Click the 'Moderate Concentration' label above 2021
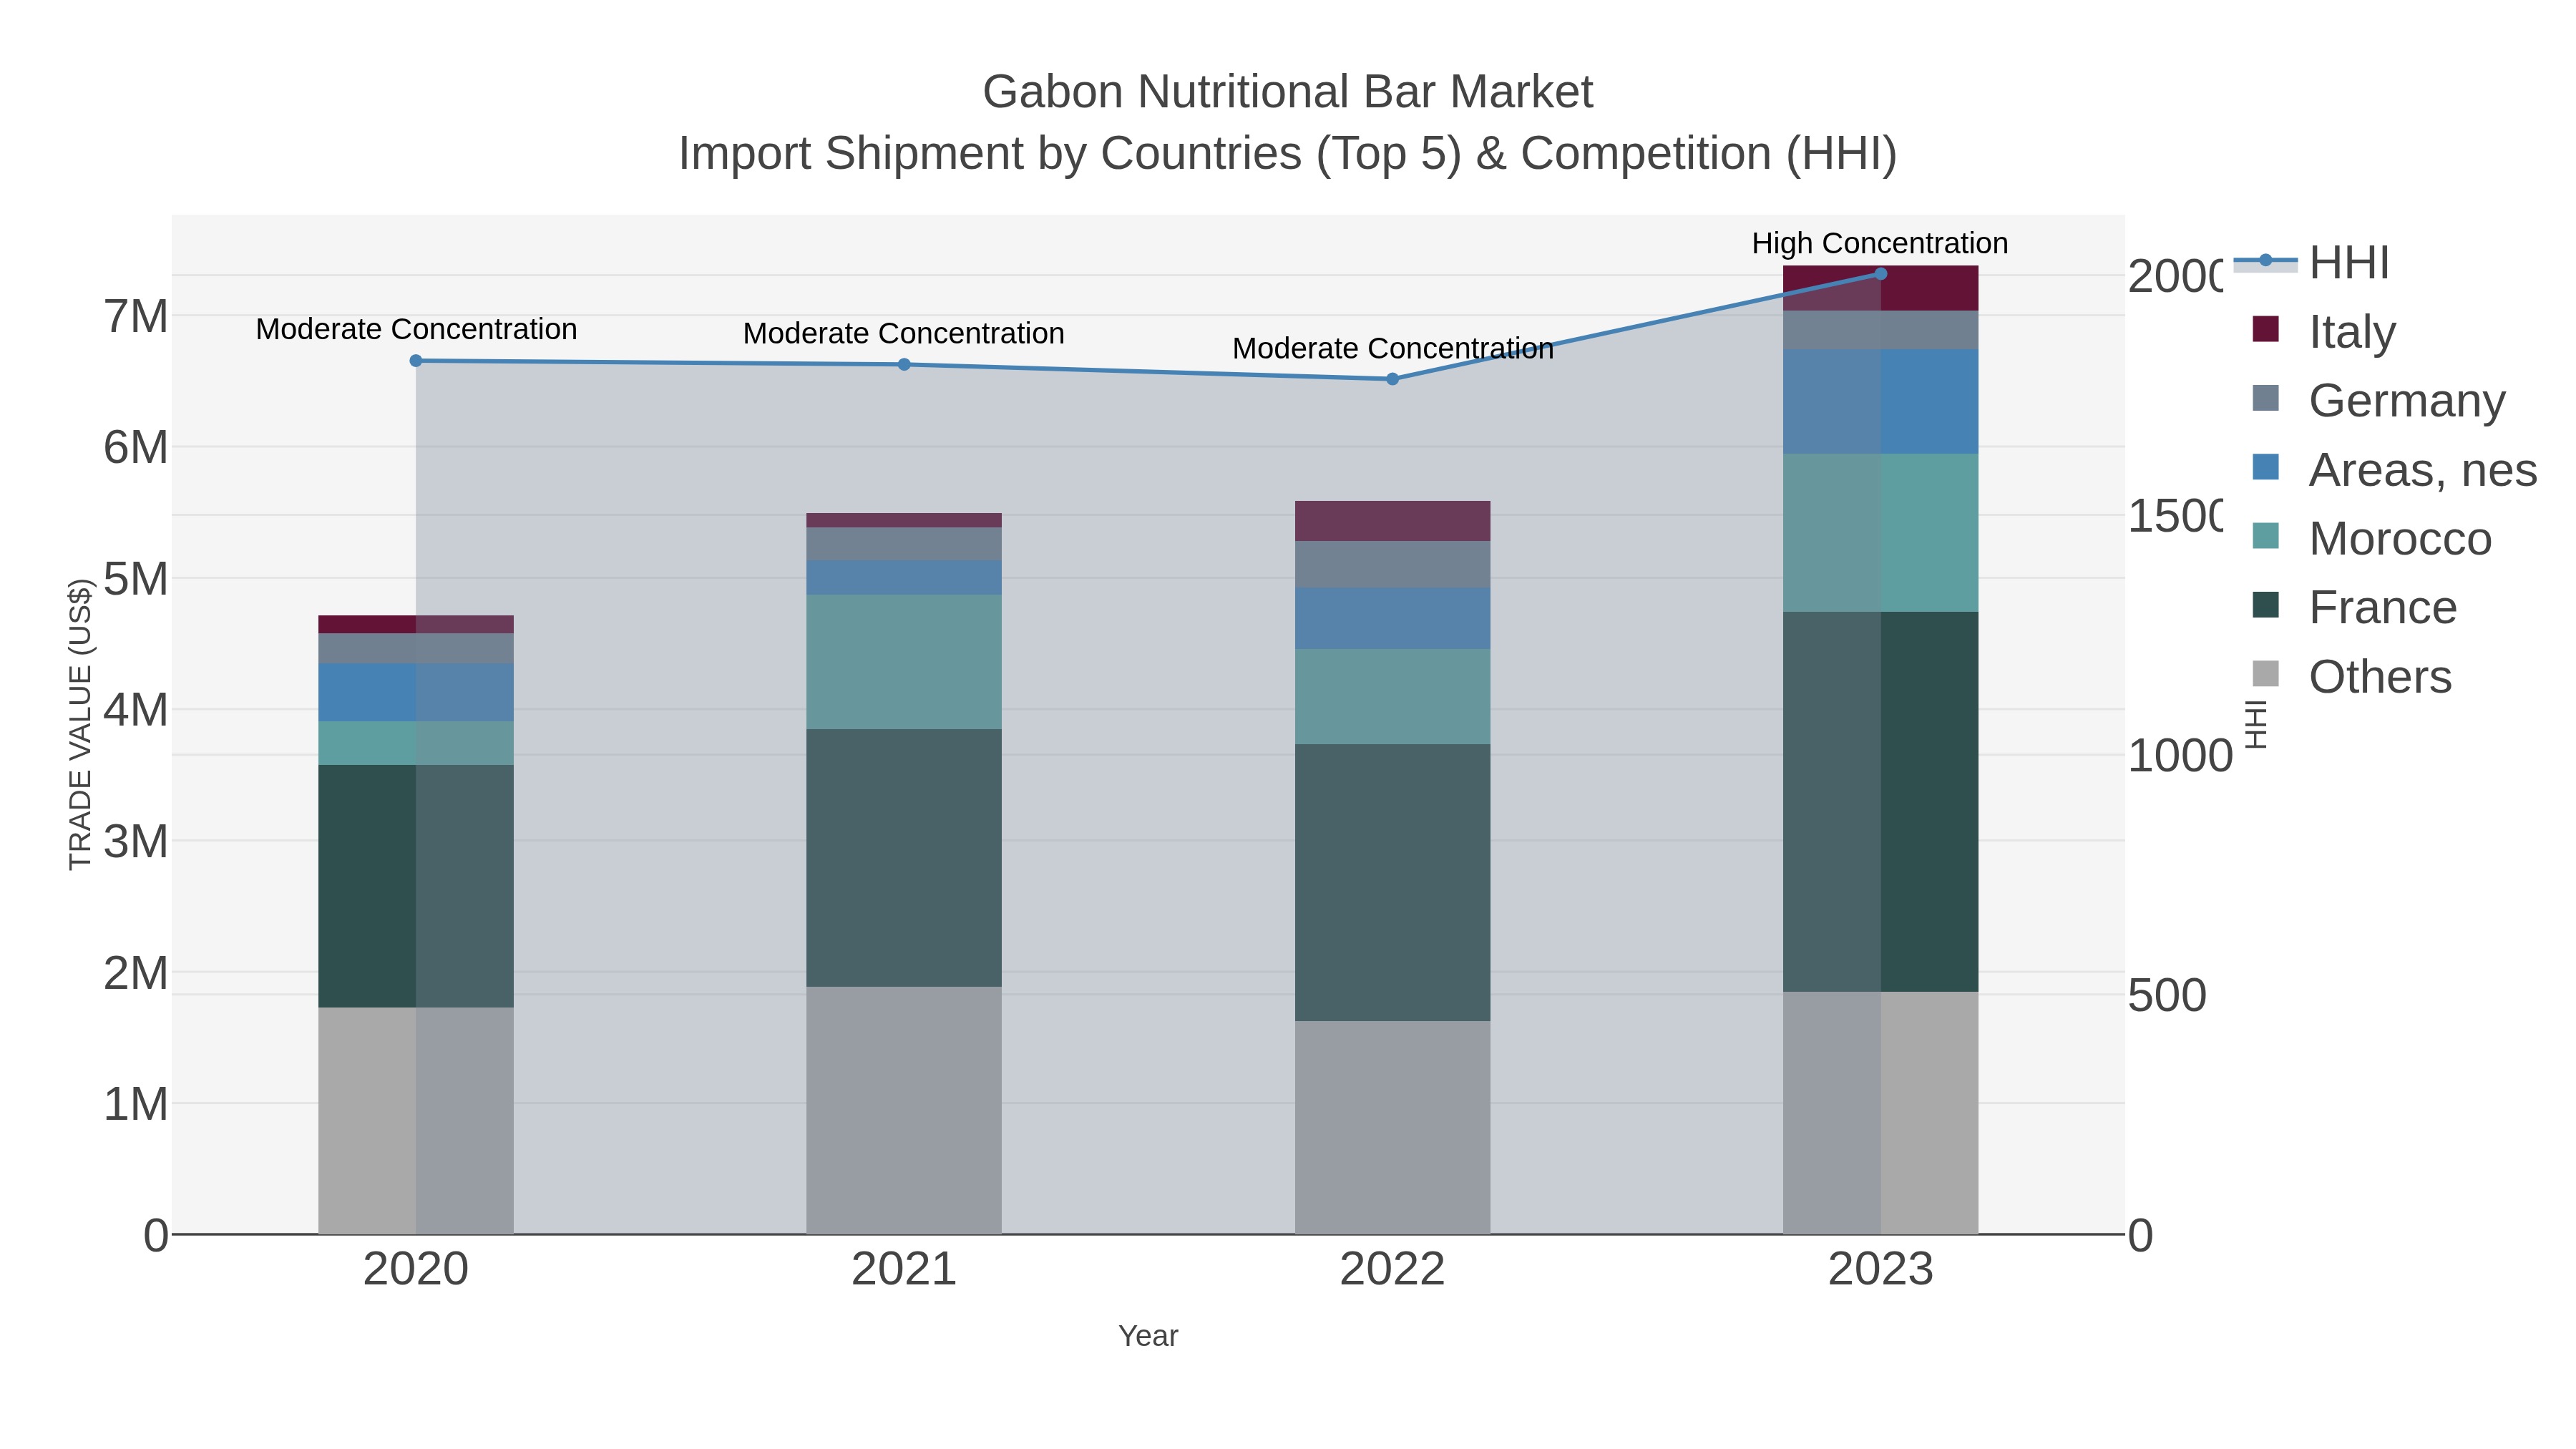 (x=904, y=333)
